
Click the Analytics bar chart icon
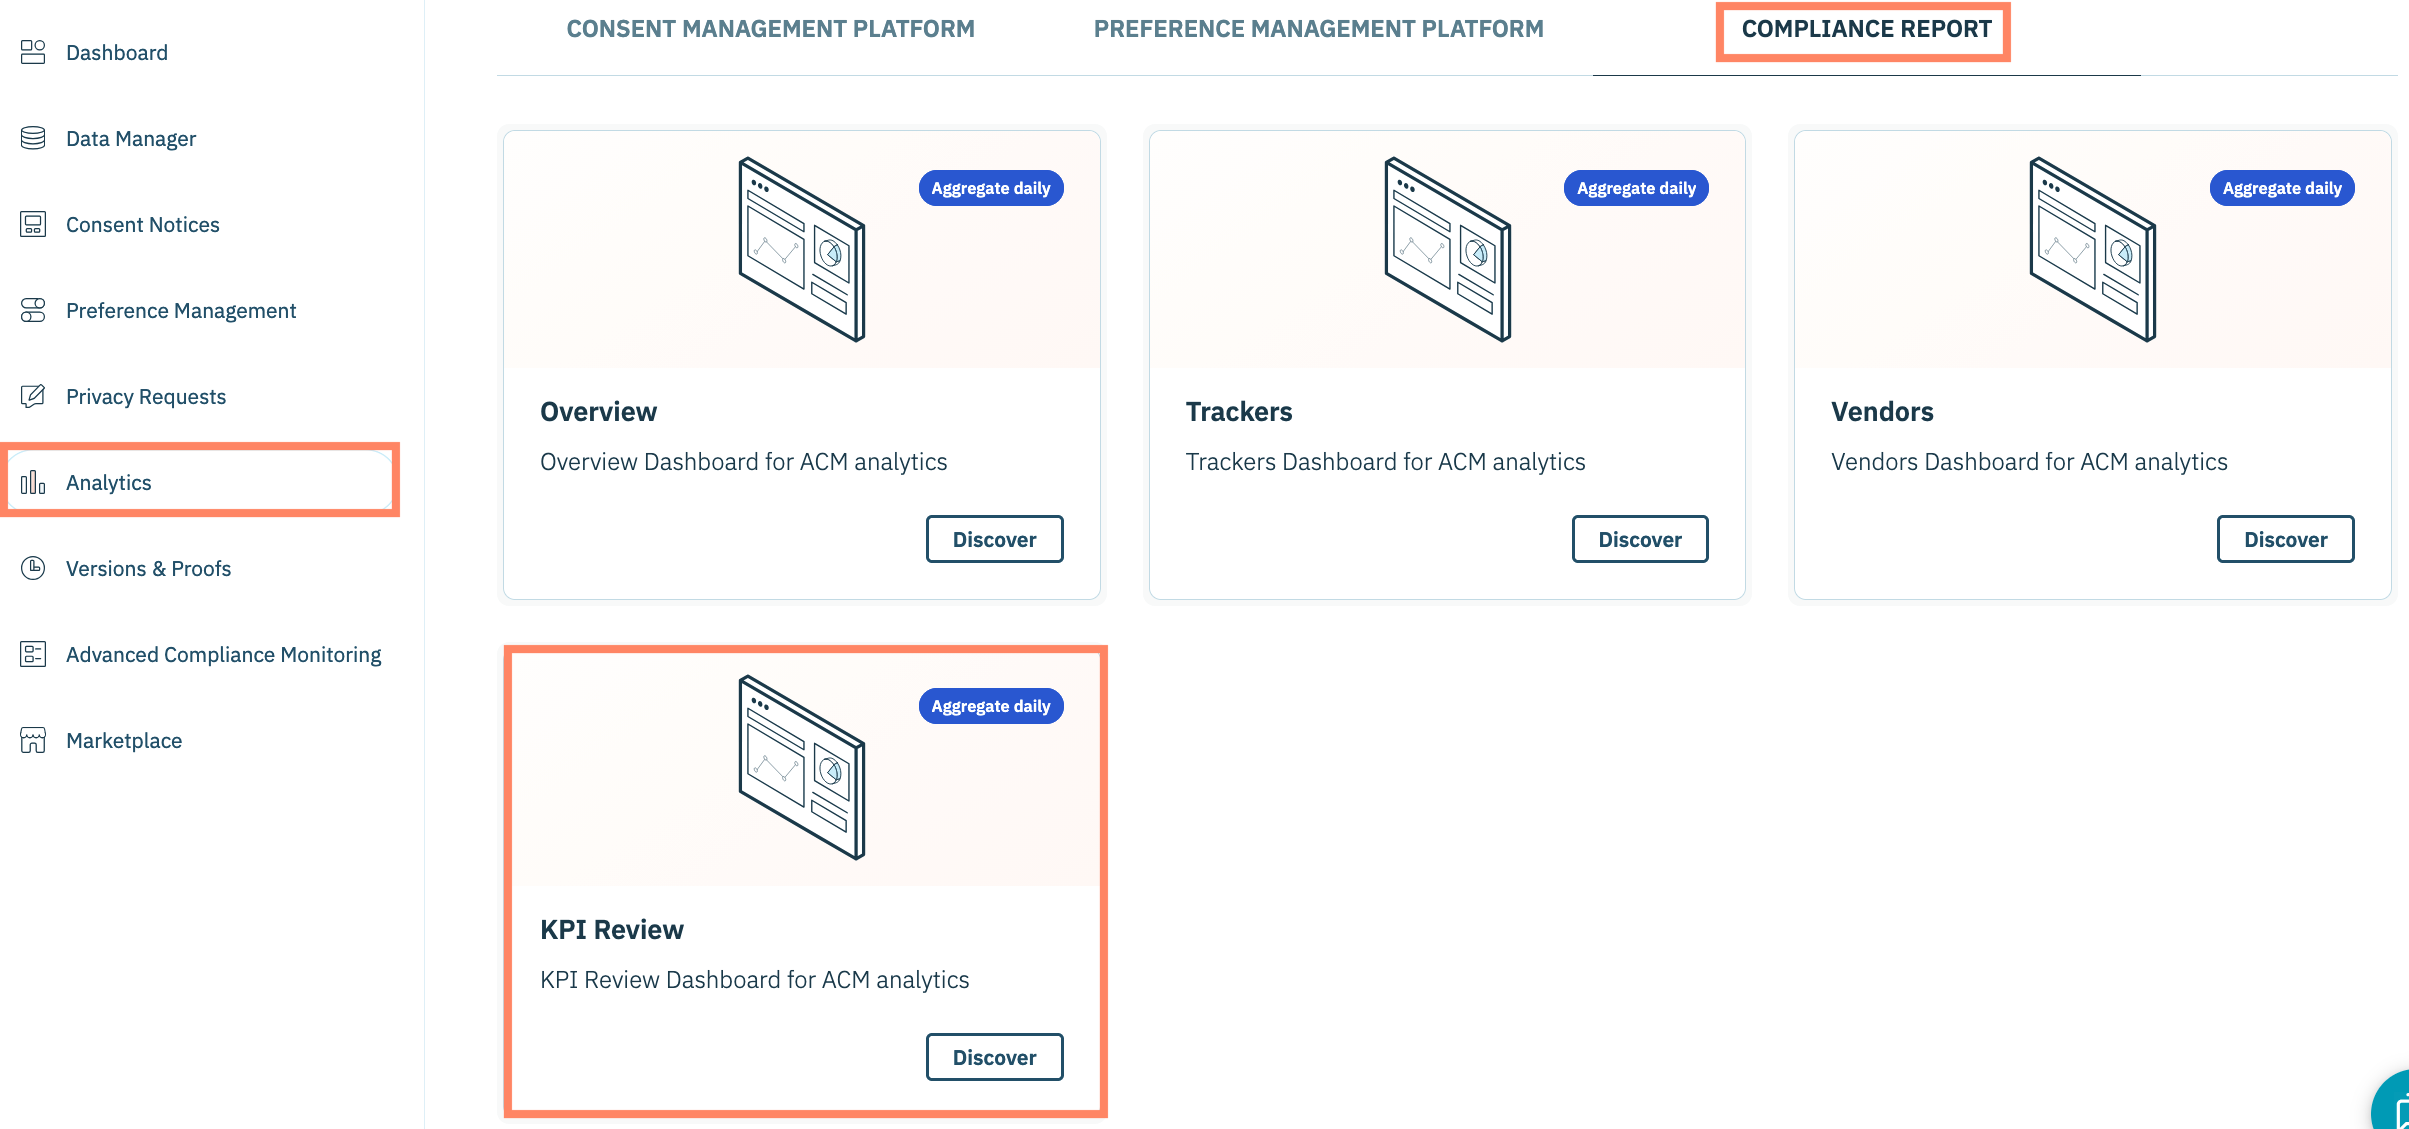pyautogui.click(x=33, y=482)
